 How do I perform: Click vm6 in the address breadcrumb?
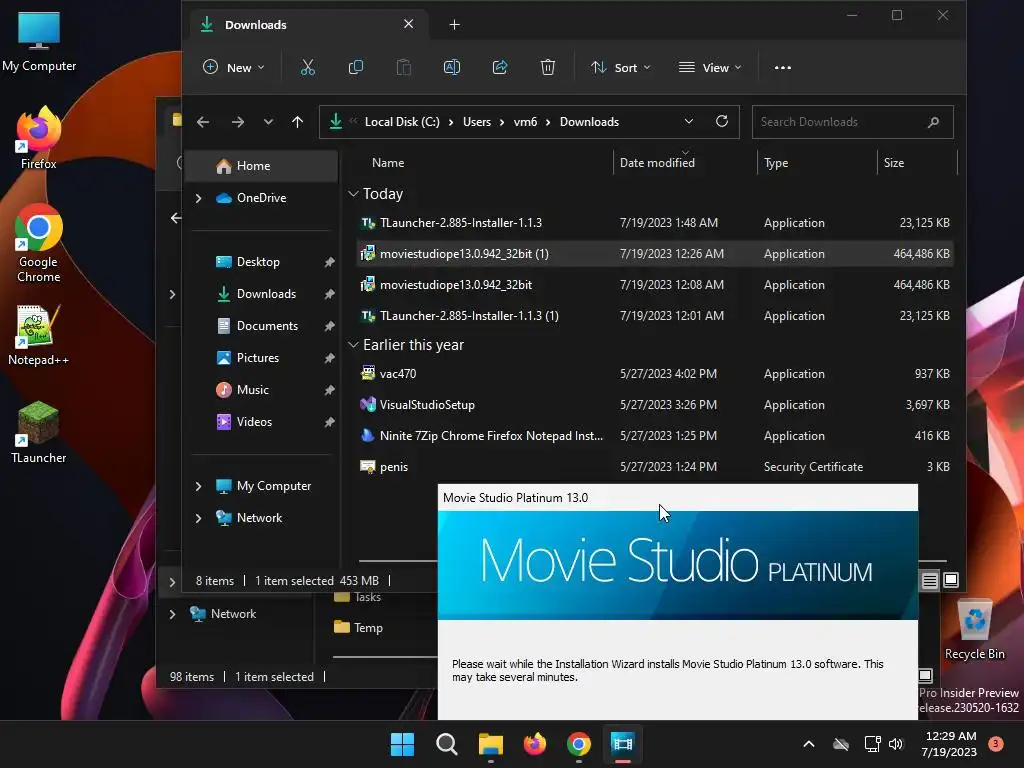525,122
